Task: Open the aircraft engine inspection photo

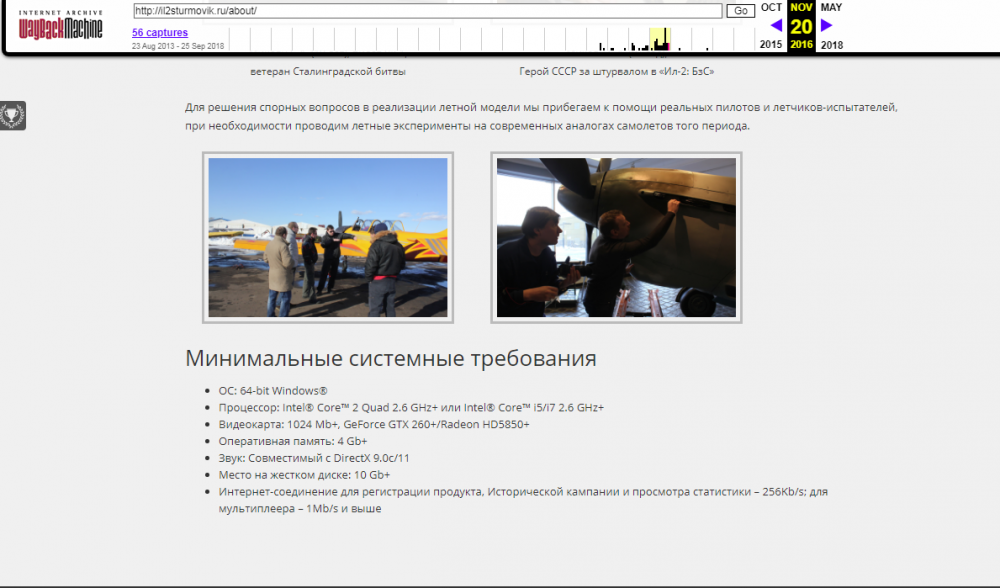Action: pos(616,237)
